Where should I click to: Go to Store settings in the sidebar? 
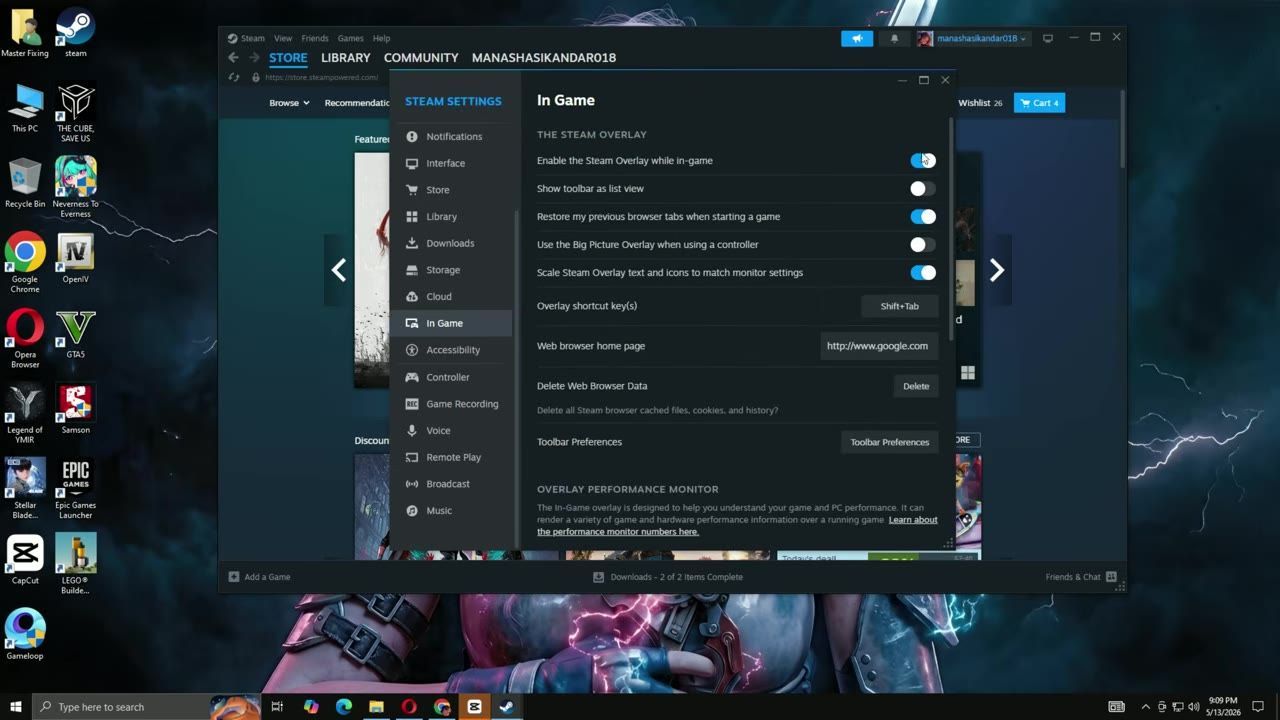(x=438, y=190)
